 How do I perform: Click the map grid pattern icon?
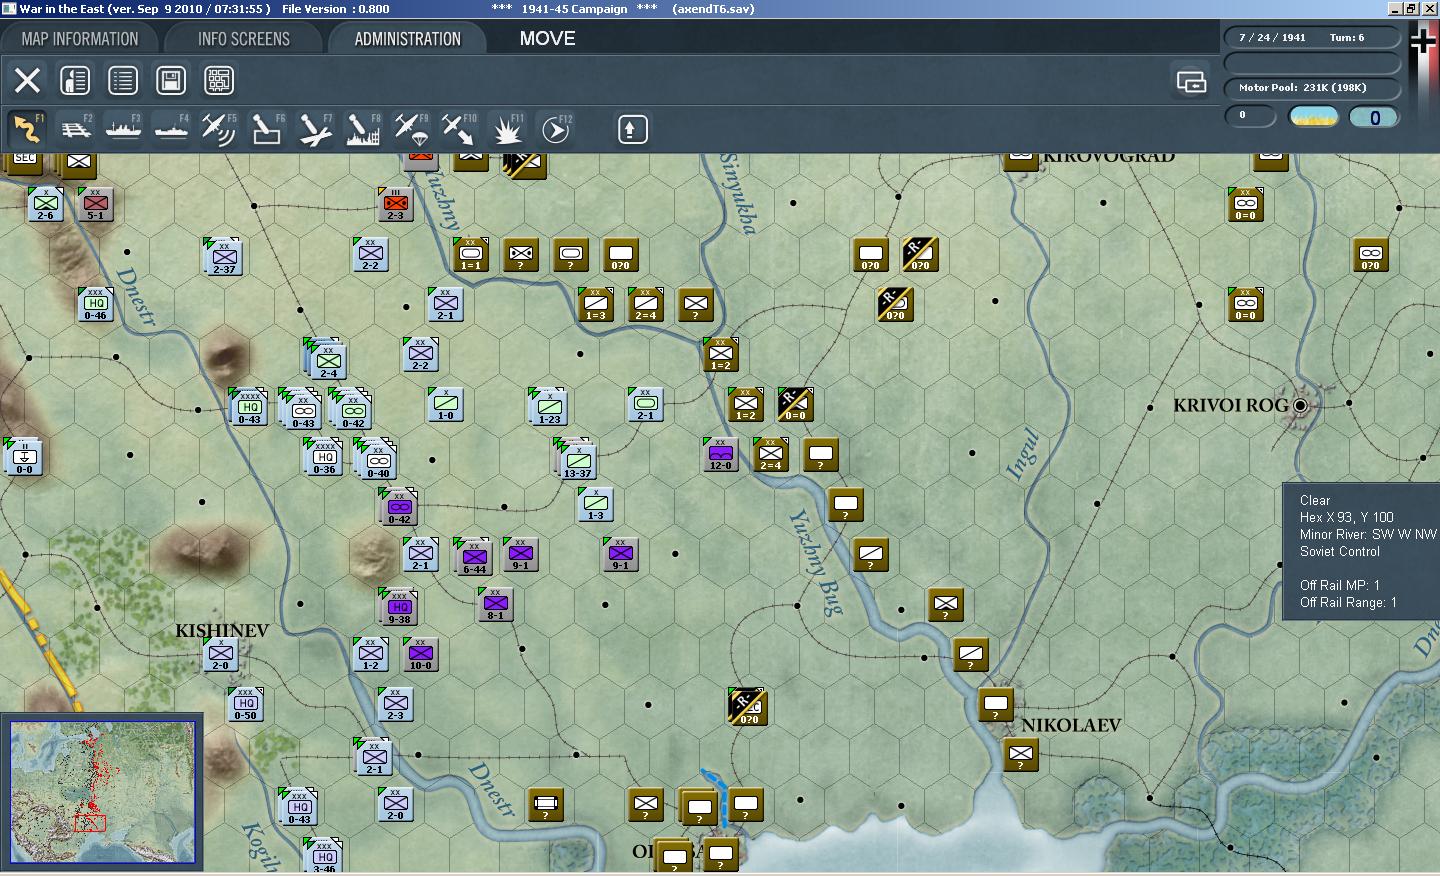[219, 80]
